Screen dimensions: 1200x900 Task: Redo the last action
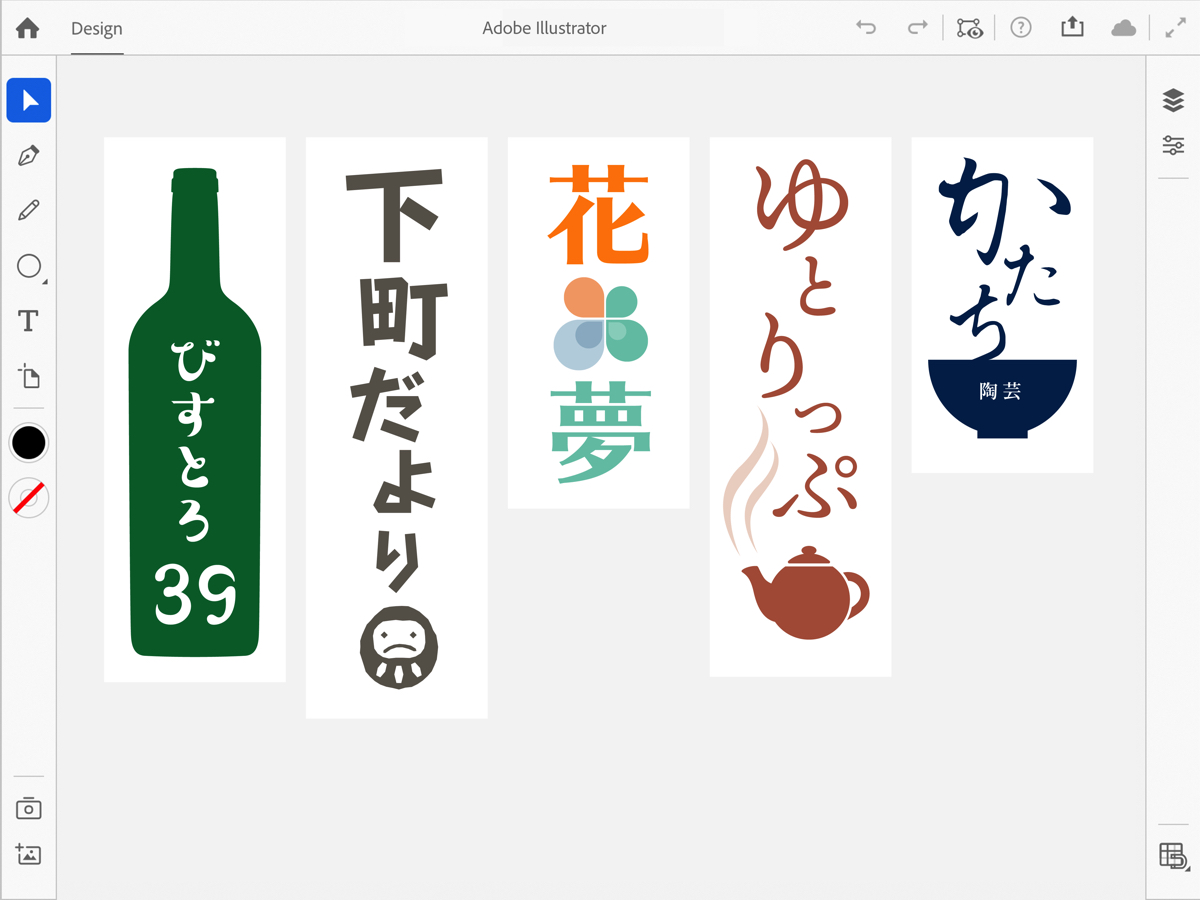tap(917, 28)
